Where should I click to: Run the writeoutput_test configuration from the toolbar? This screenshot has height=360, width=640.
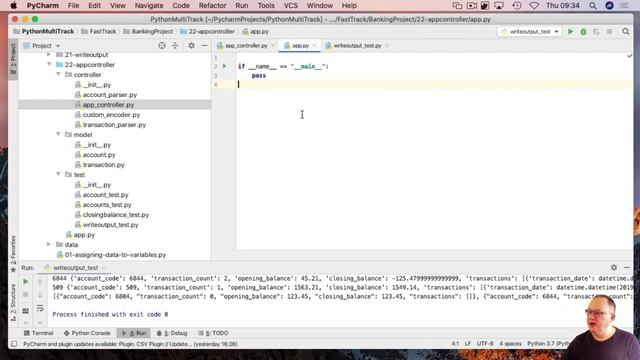(571, 31)
